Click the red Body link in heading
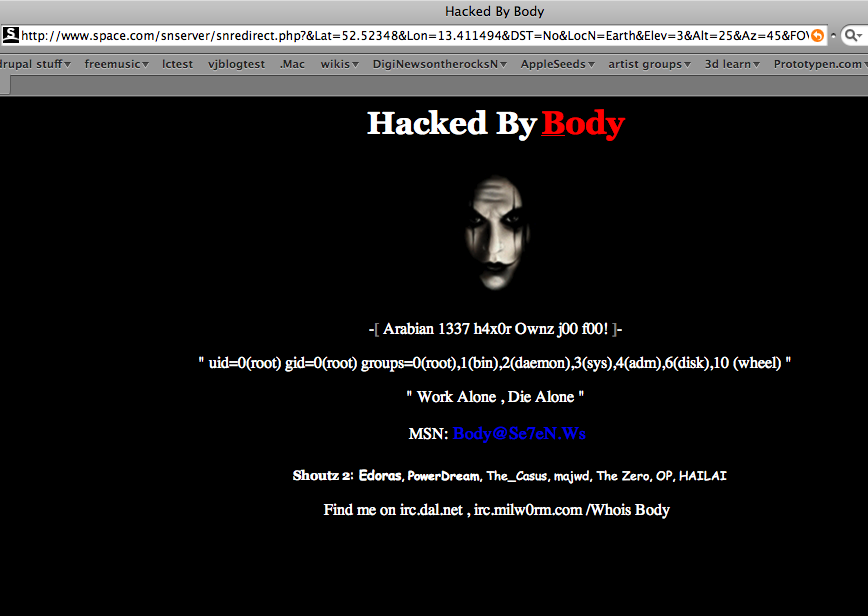 tap(583, 123)
